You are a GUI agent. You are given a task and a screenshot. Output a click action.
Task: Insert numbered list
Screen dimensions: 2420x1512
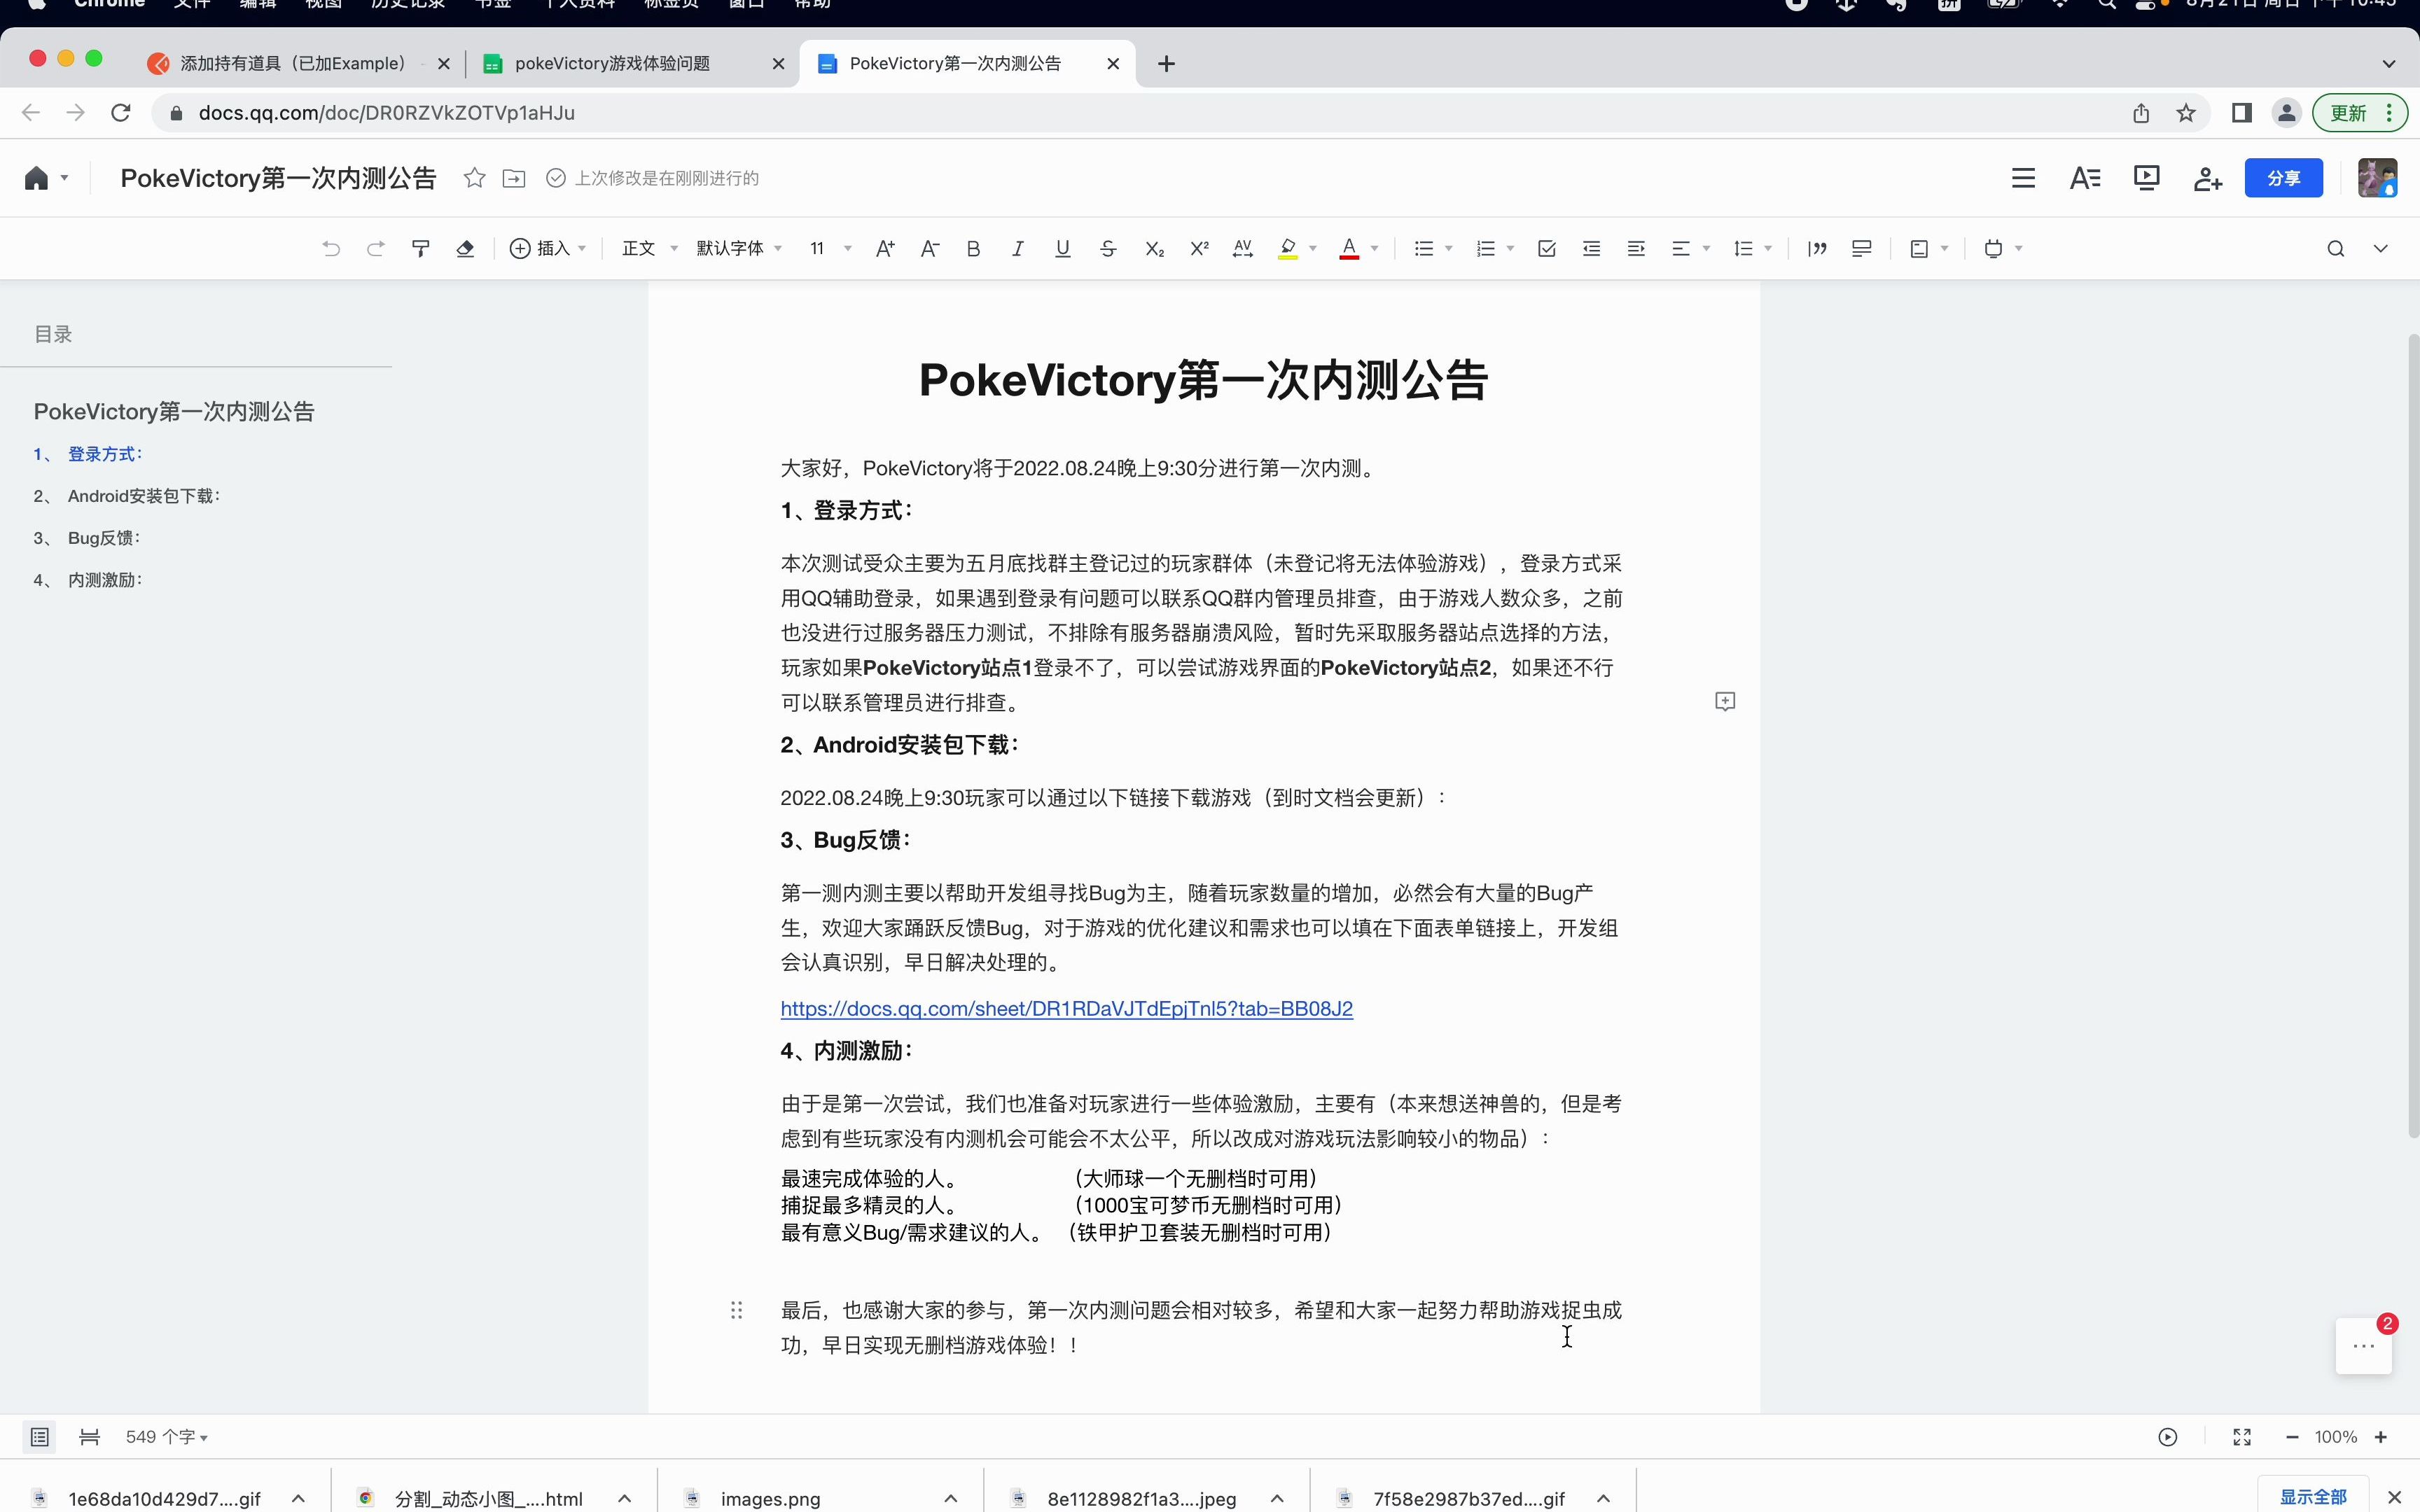[1486, 249]
